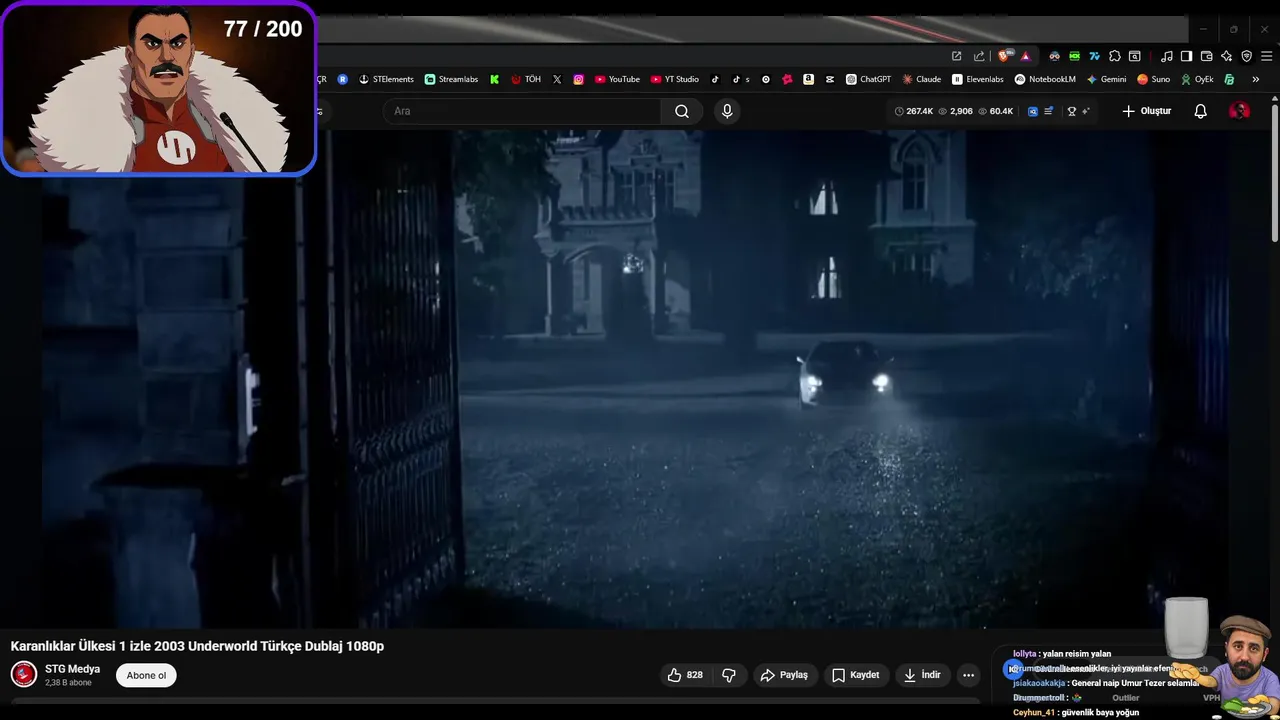Viewport: 1280px width, 720px height.
Task: Open OyEk bookmark
Action: 1197,79
